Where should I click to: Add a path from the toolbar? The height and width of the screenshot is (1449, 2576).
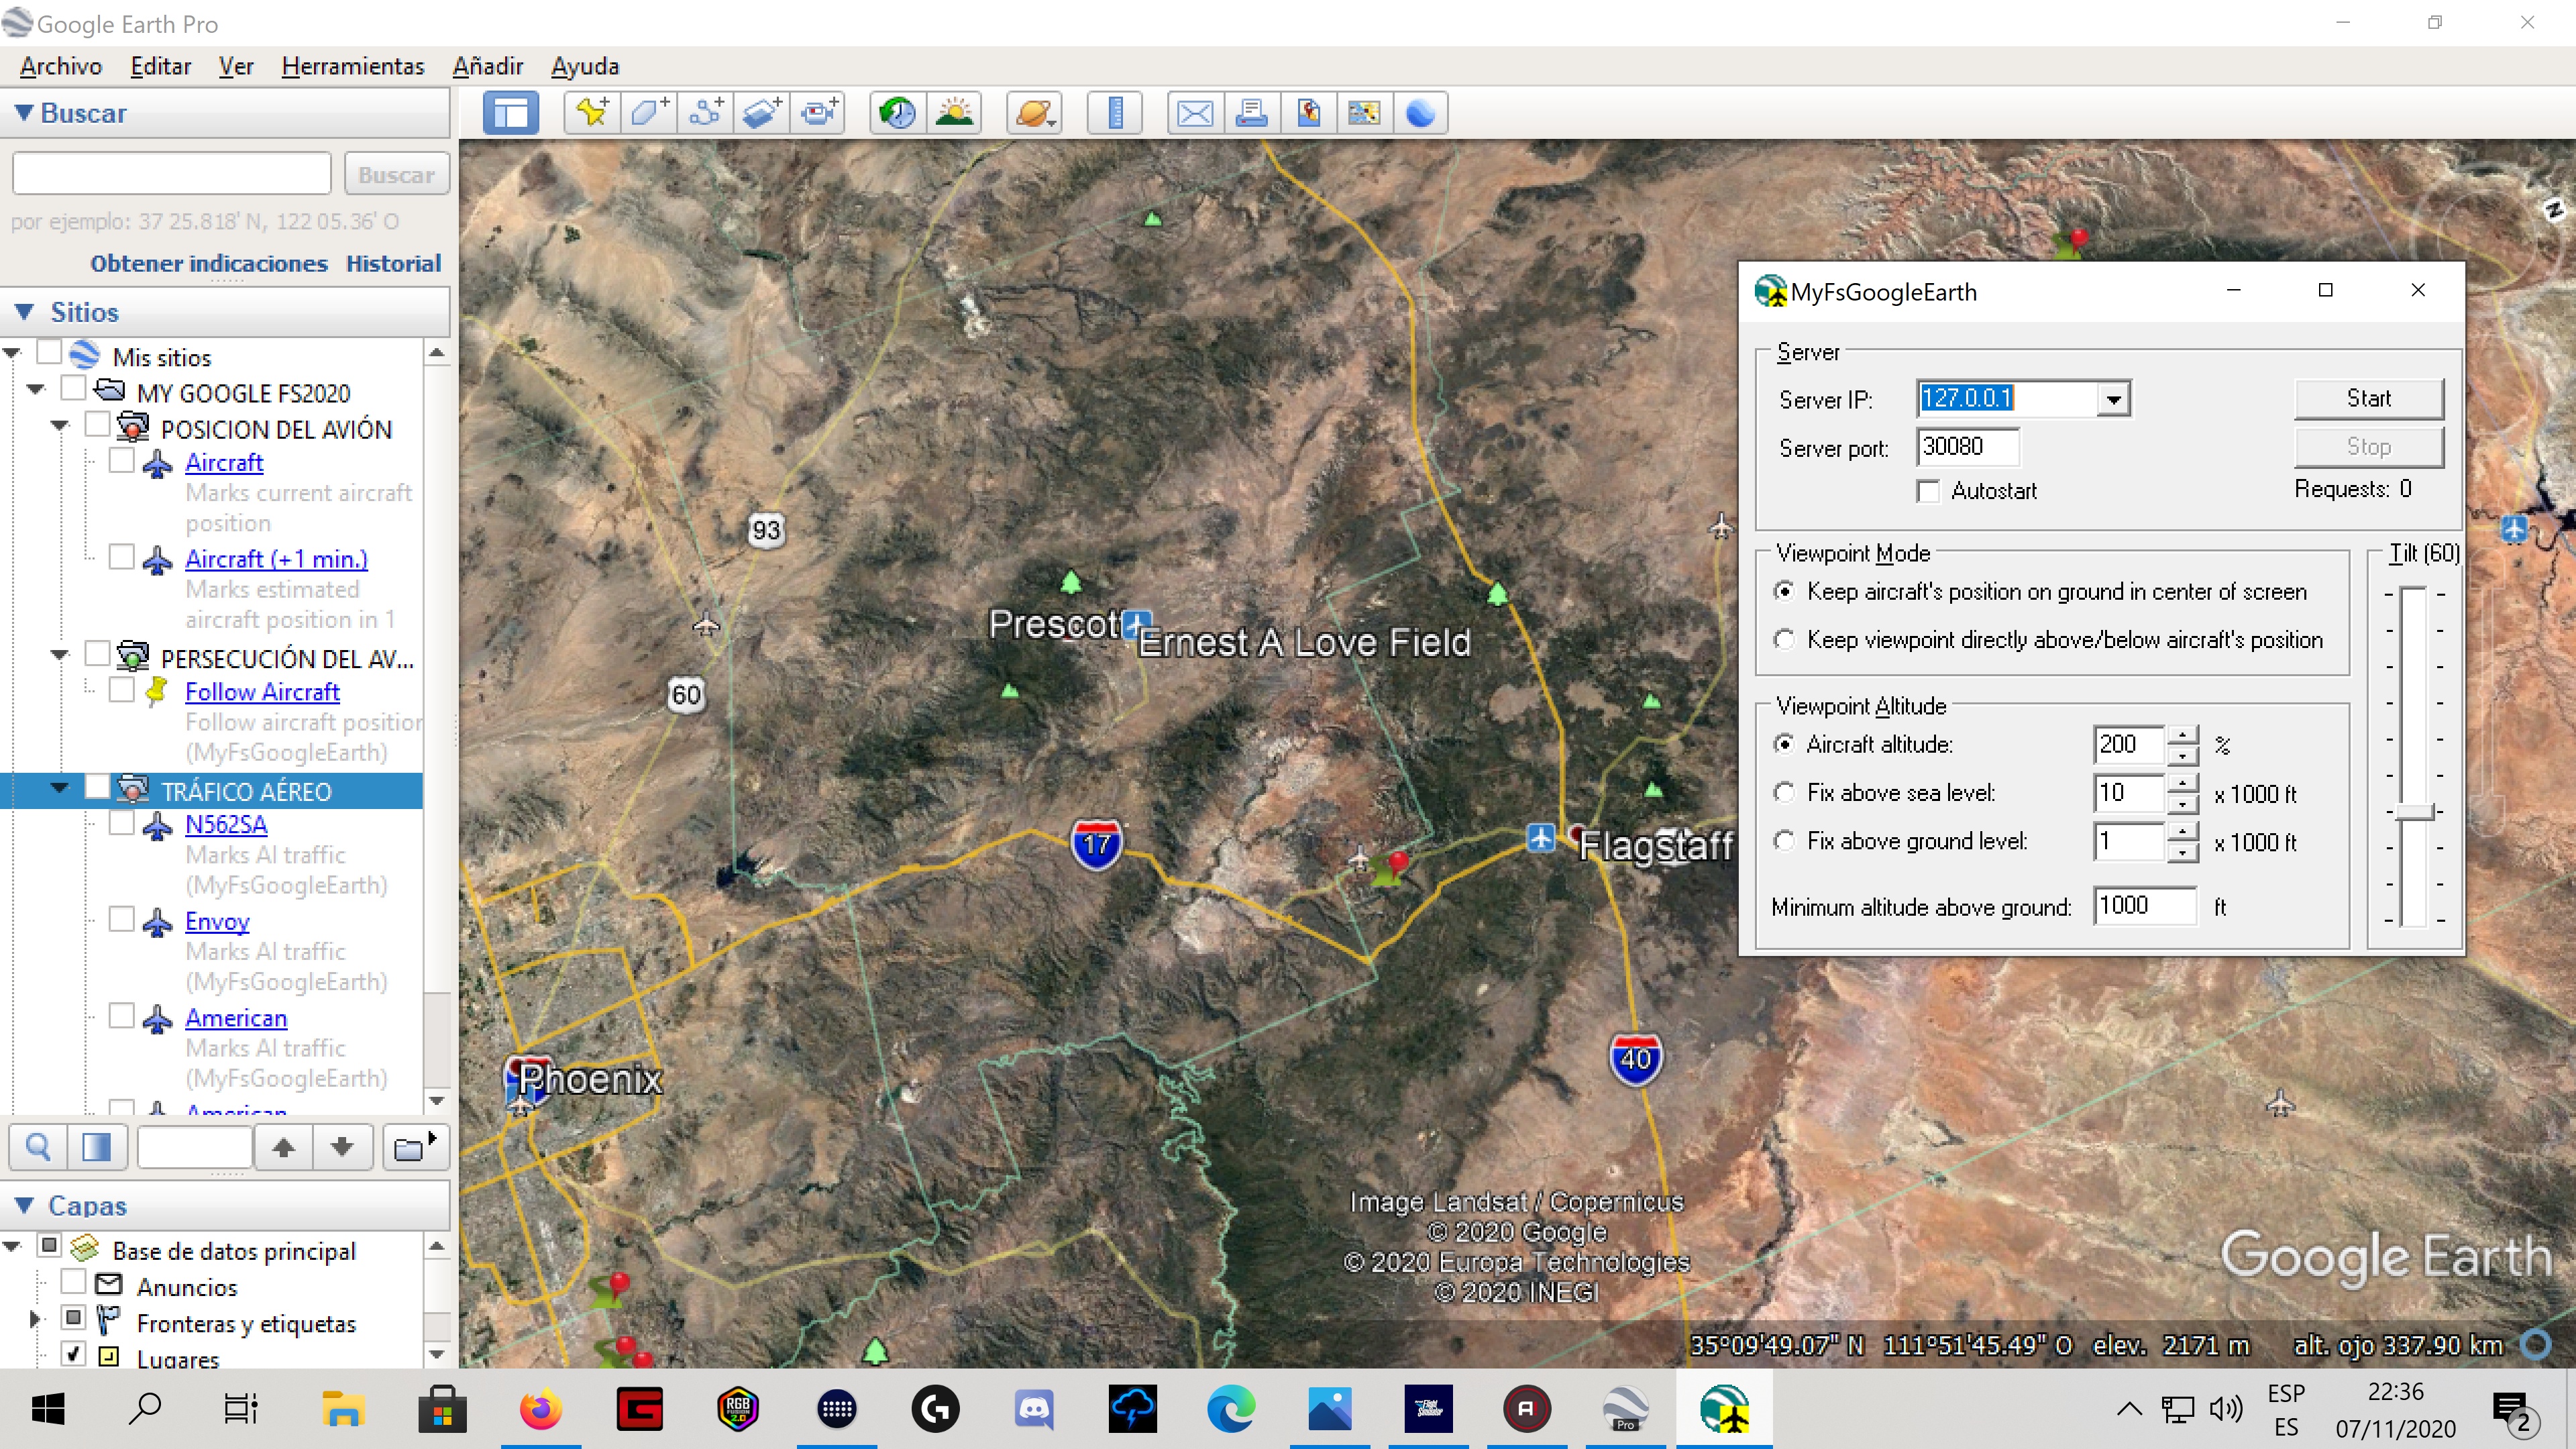click(x=706, y=112)
